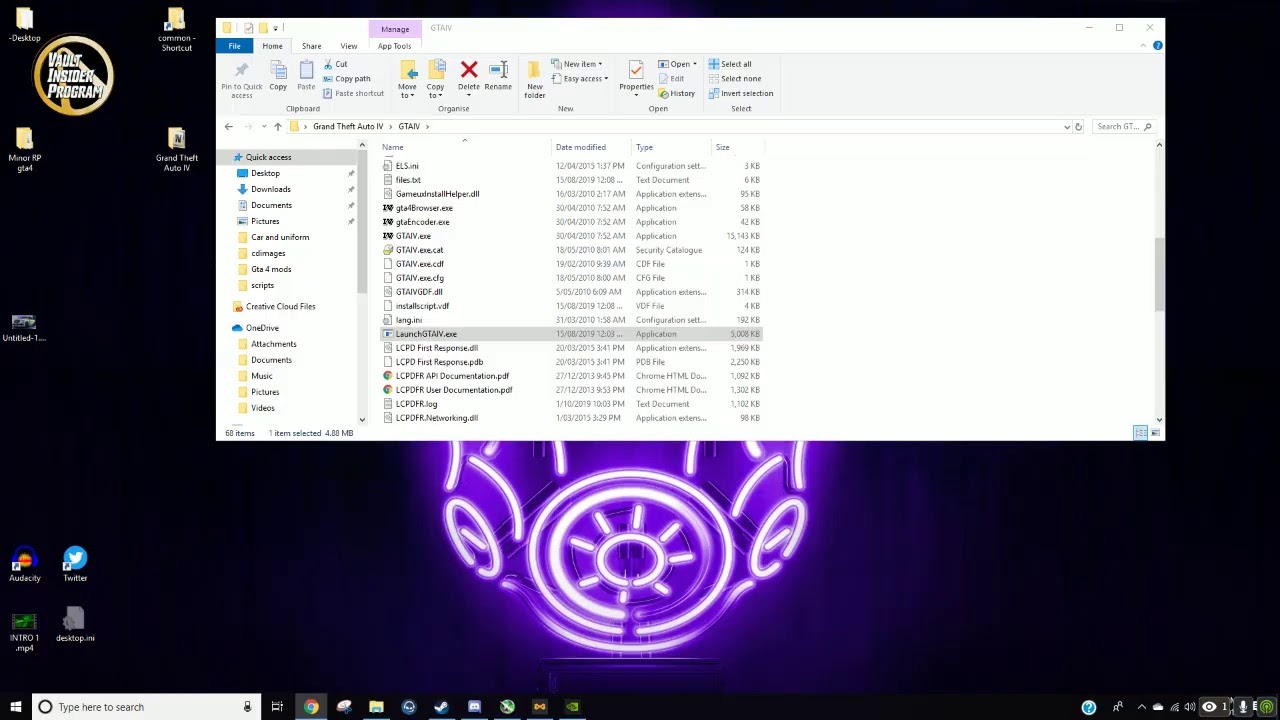Refresh the GTAIV folder view
The width and height of the screenshot is (1280, 720).
(x=1078, y=127)
